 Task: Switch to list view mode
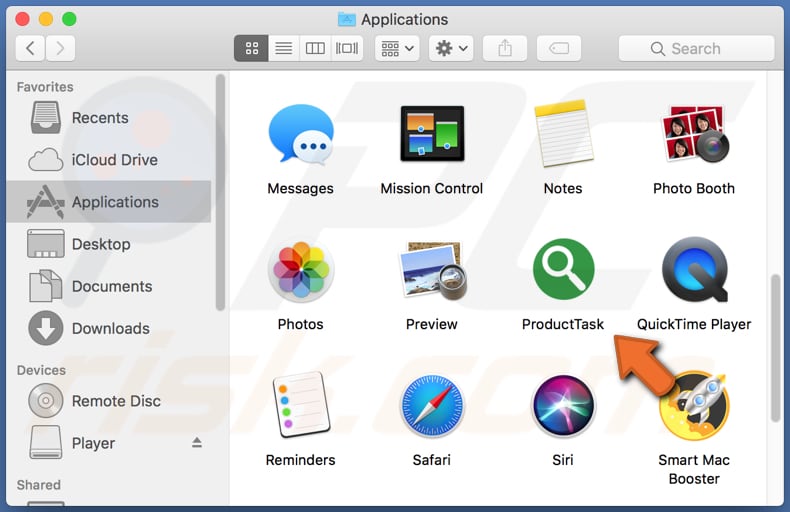point(283,48)
